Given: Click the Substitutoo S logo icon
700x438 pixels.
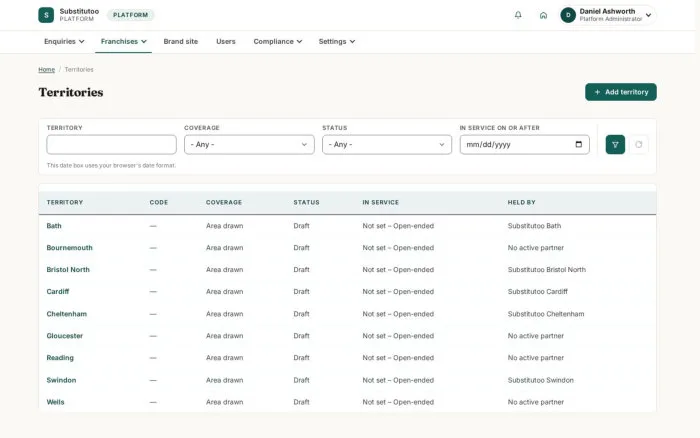Looking at the screenshot, I should [46, 15].
